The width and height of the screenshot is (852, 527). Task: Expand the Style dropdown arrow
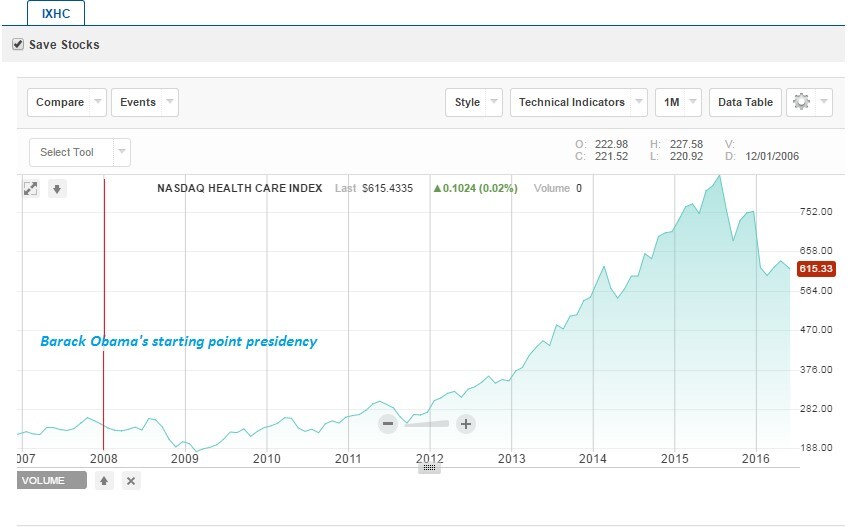point(494,102)
